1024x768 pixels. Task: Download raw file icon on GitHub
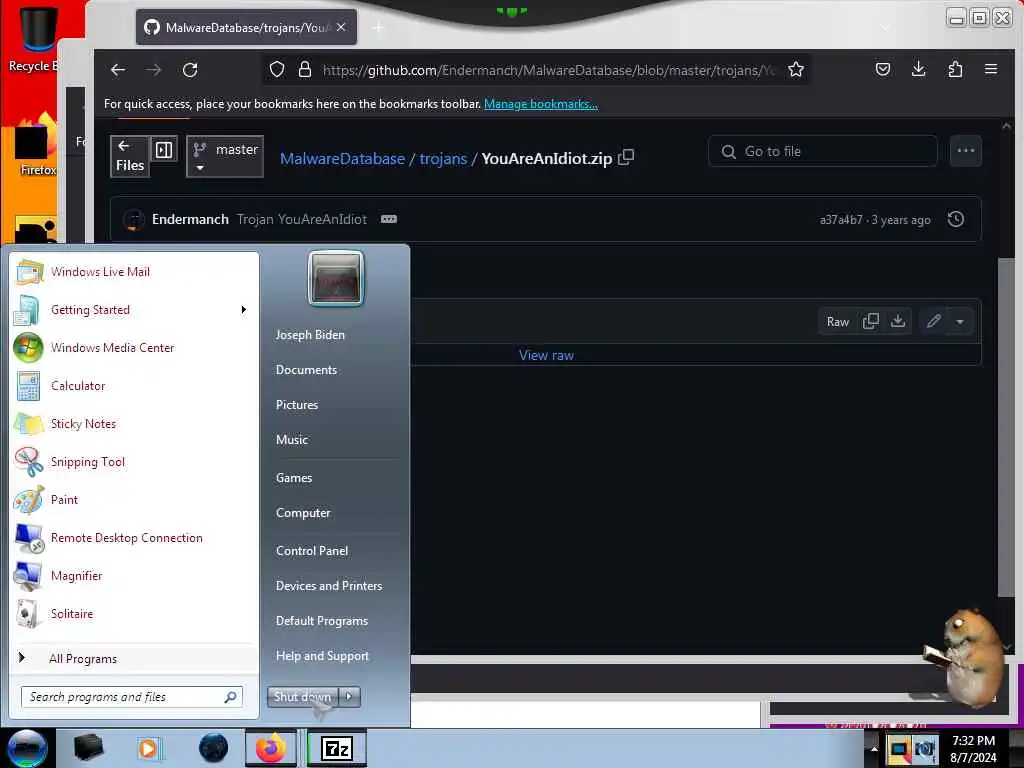[898, 321]
